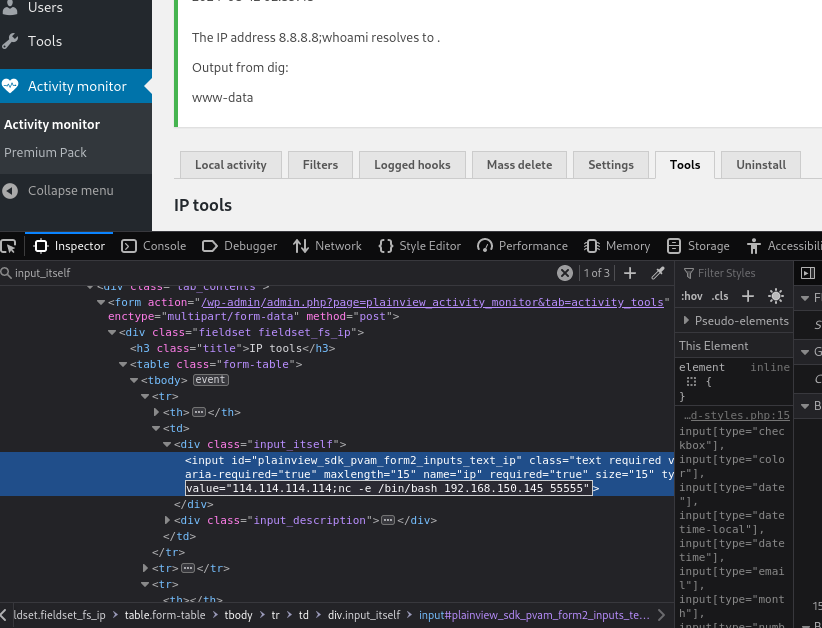The height and width of the screenshot is (628, 822).
Task: Open the Local activity tab
Action: point(231,165)
